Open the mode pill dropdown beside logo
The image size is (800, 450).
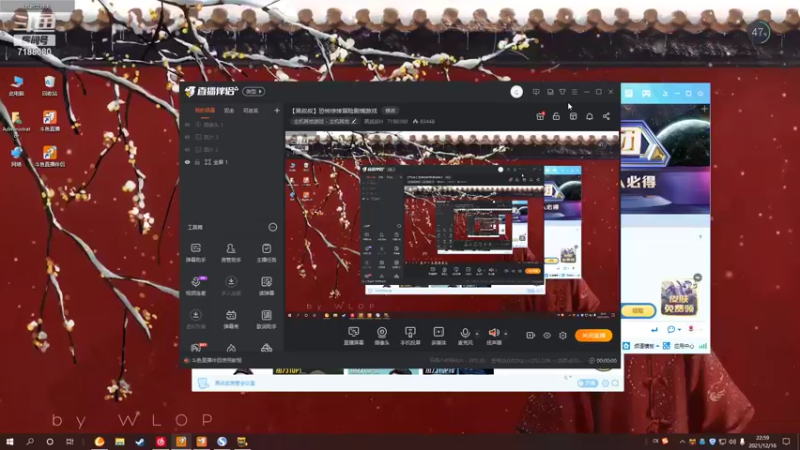click(254, 92)
